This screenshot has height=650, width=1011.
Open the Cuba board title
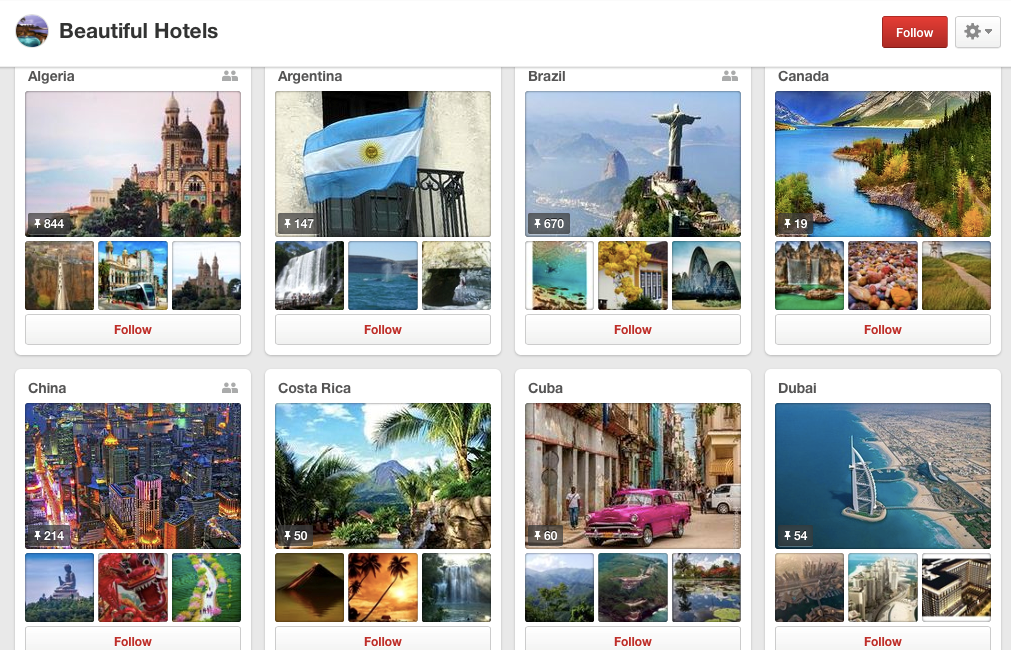545,388
